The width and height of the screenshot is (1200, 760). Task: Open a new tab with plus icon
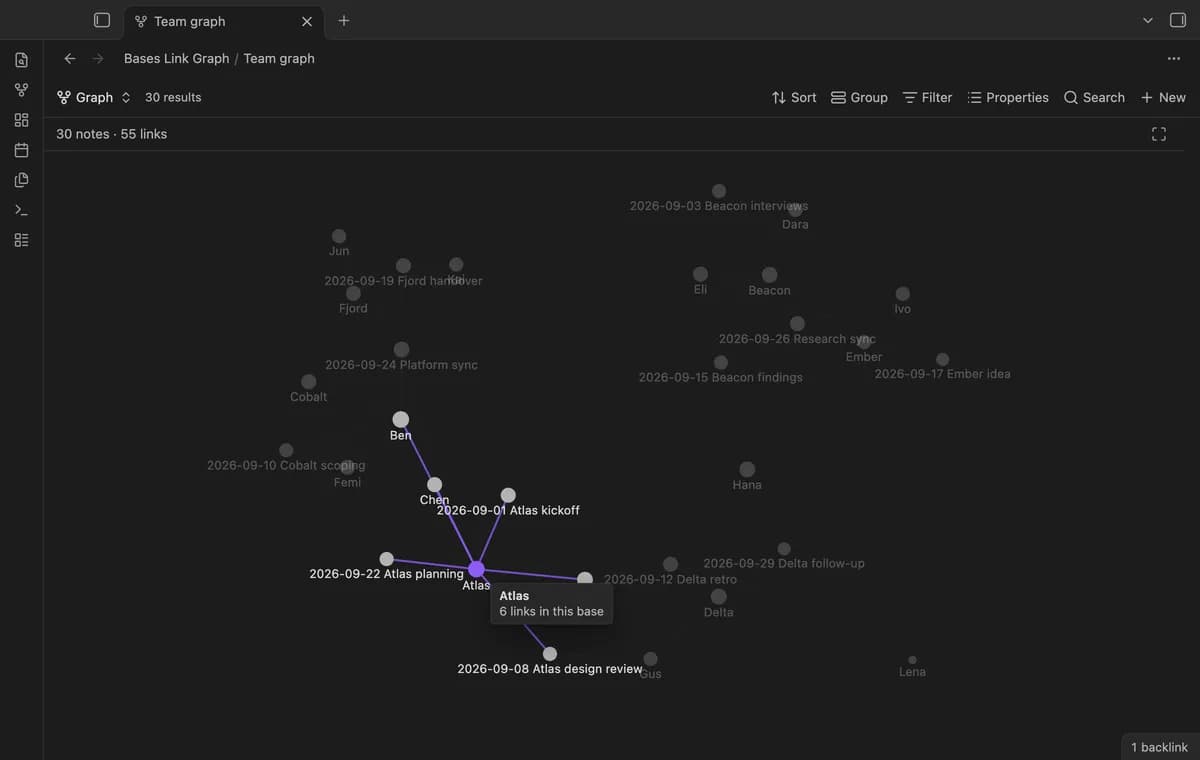[344, 20]
